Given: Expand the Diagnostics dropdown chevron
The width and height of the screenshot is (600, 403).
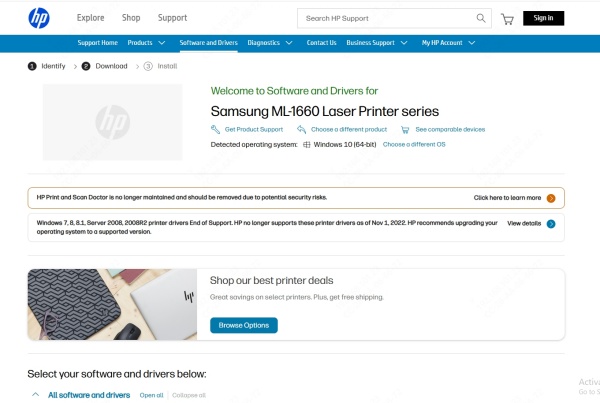Looking at the screenshot, I should click(x=289, y=43).
